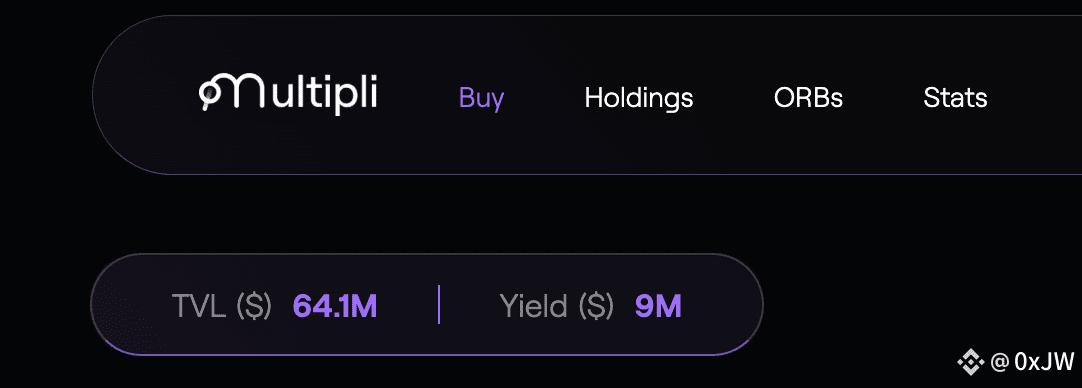Viewport: 1082px width, 388px height.
Task: Open the Stats section
Action: coord(955,97)
